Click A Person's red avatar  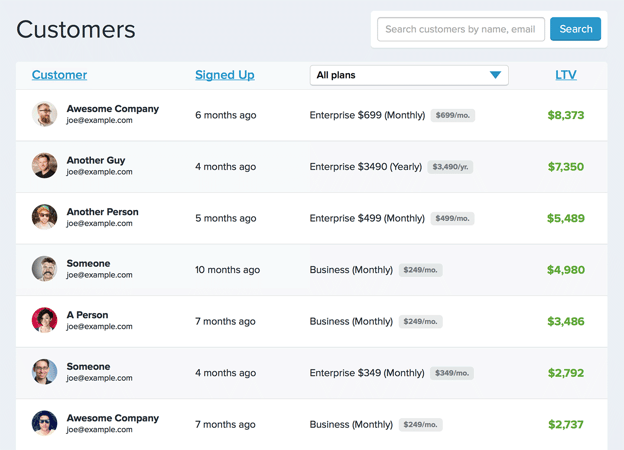pyautogui.click(x=44, y=321)
